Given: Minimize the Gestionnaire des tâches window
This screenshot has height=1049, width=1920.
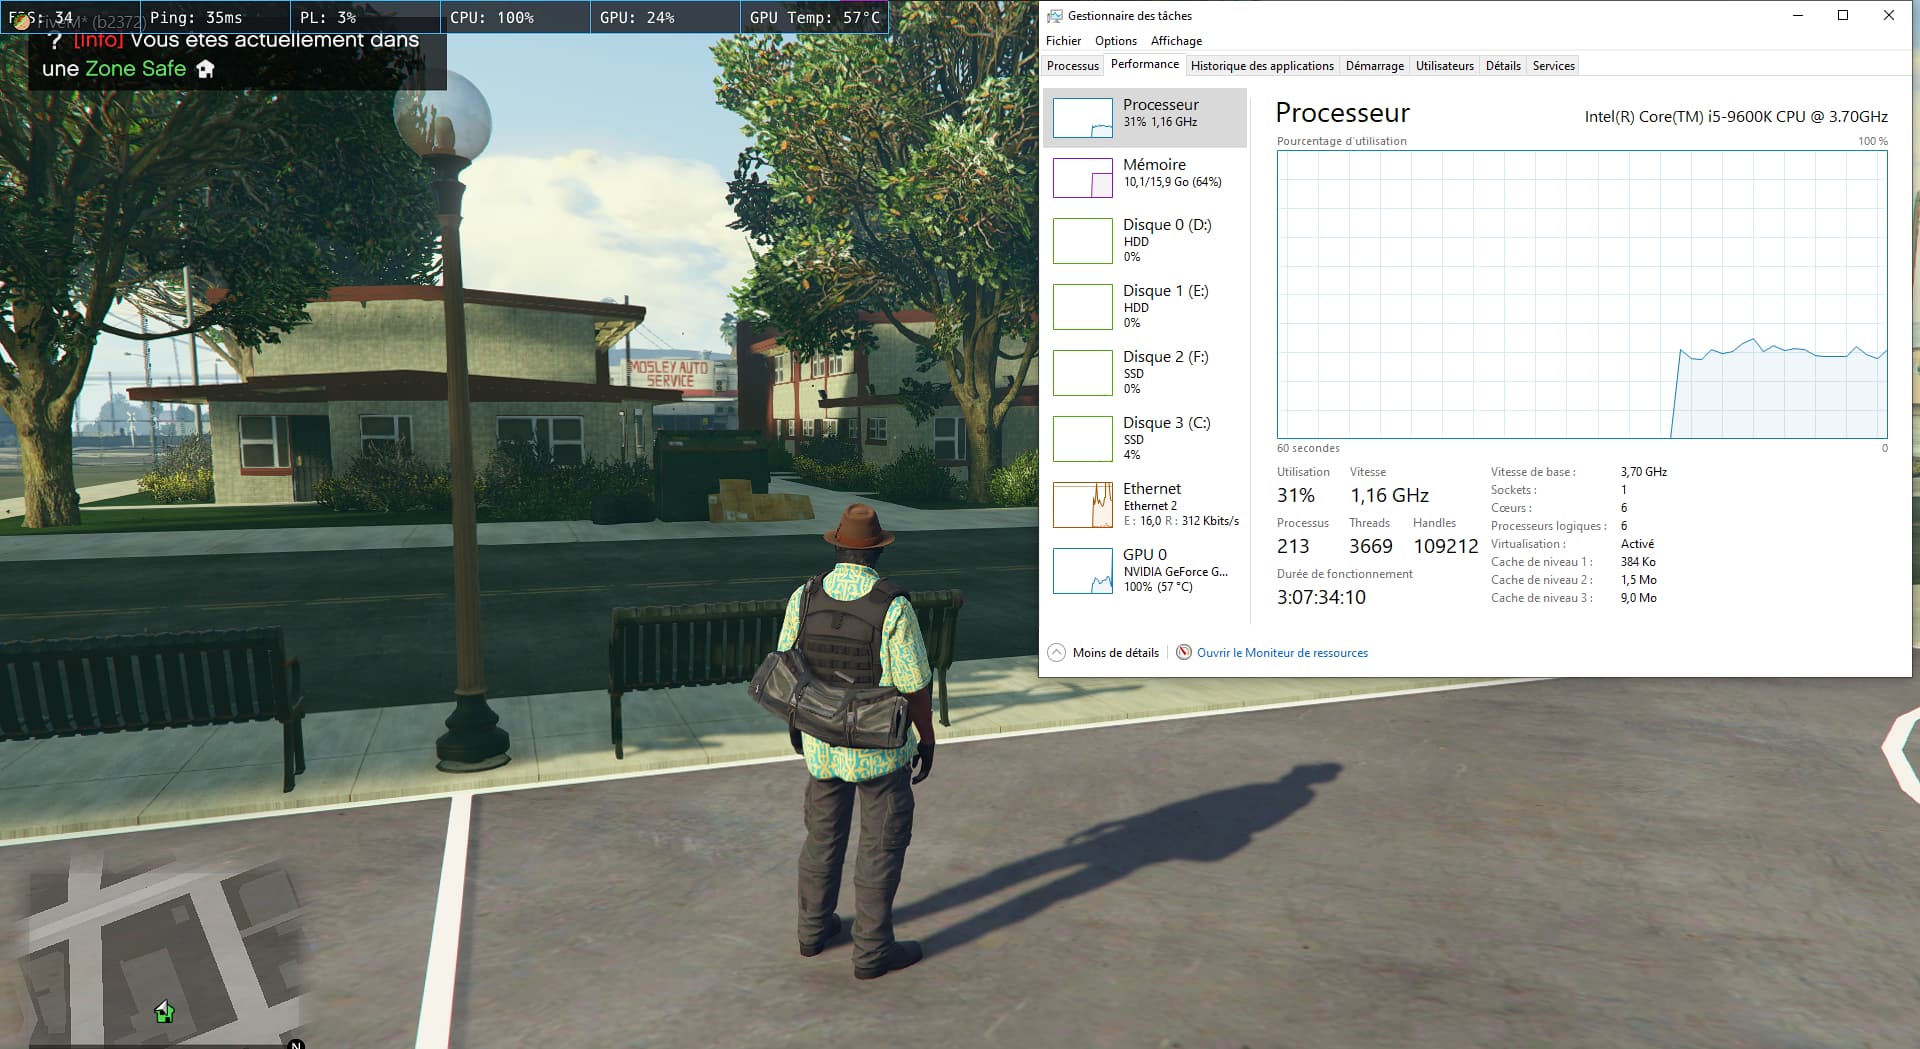Looking at the screenshot, I should (1797, 15).
